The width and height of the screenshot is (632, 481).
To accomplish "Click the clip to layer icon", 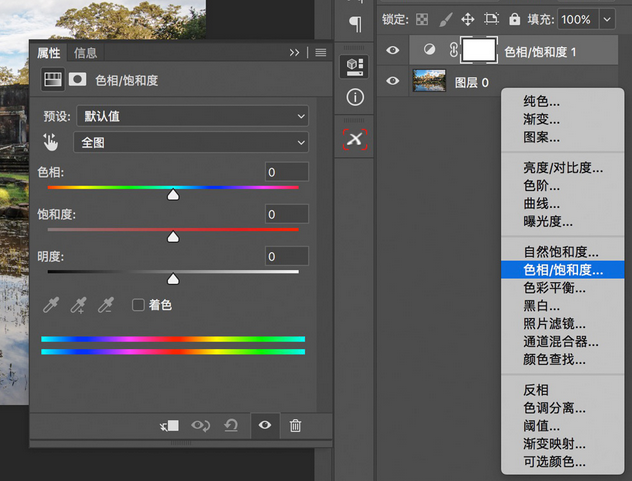I will (169, 425).
